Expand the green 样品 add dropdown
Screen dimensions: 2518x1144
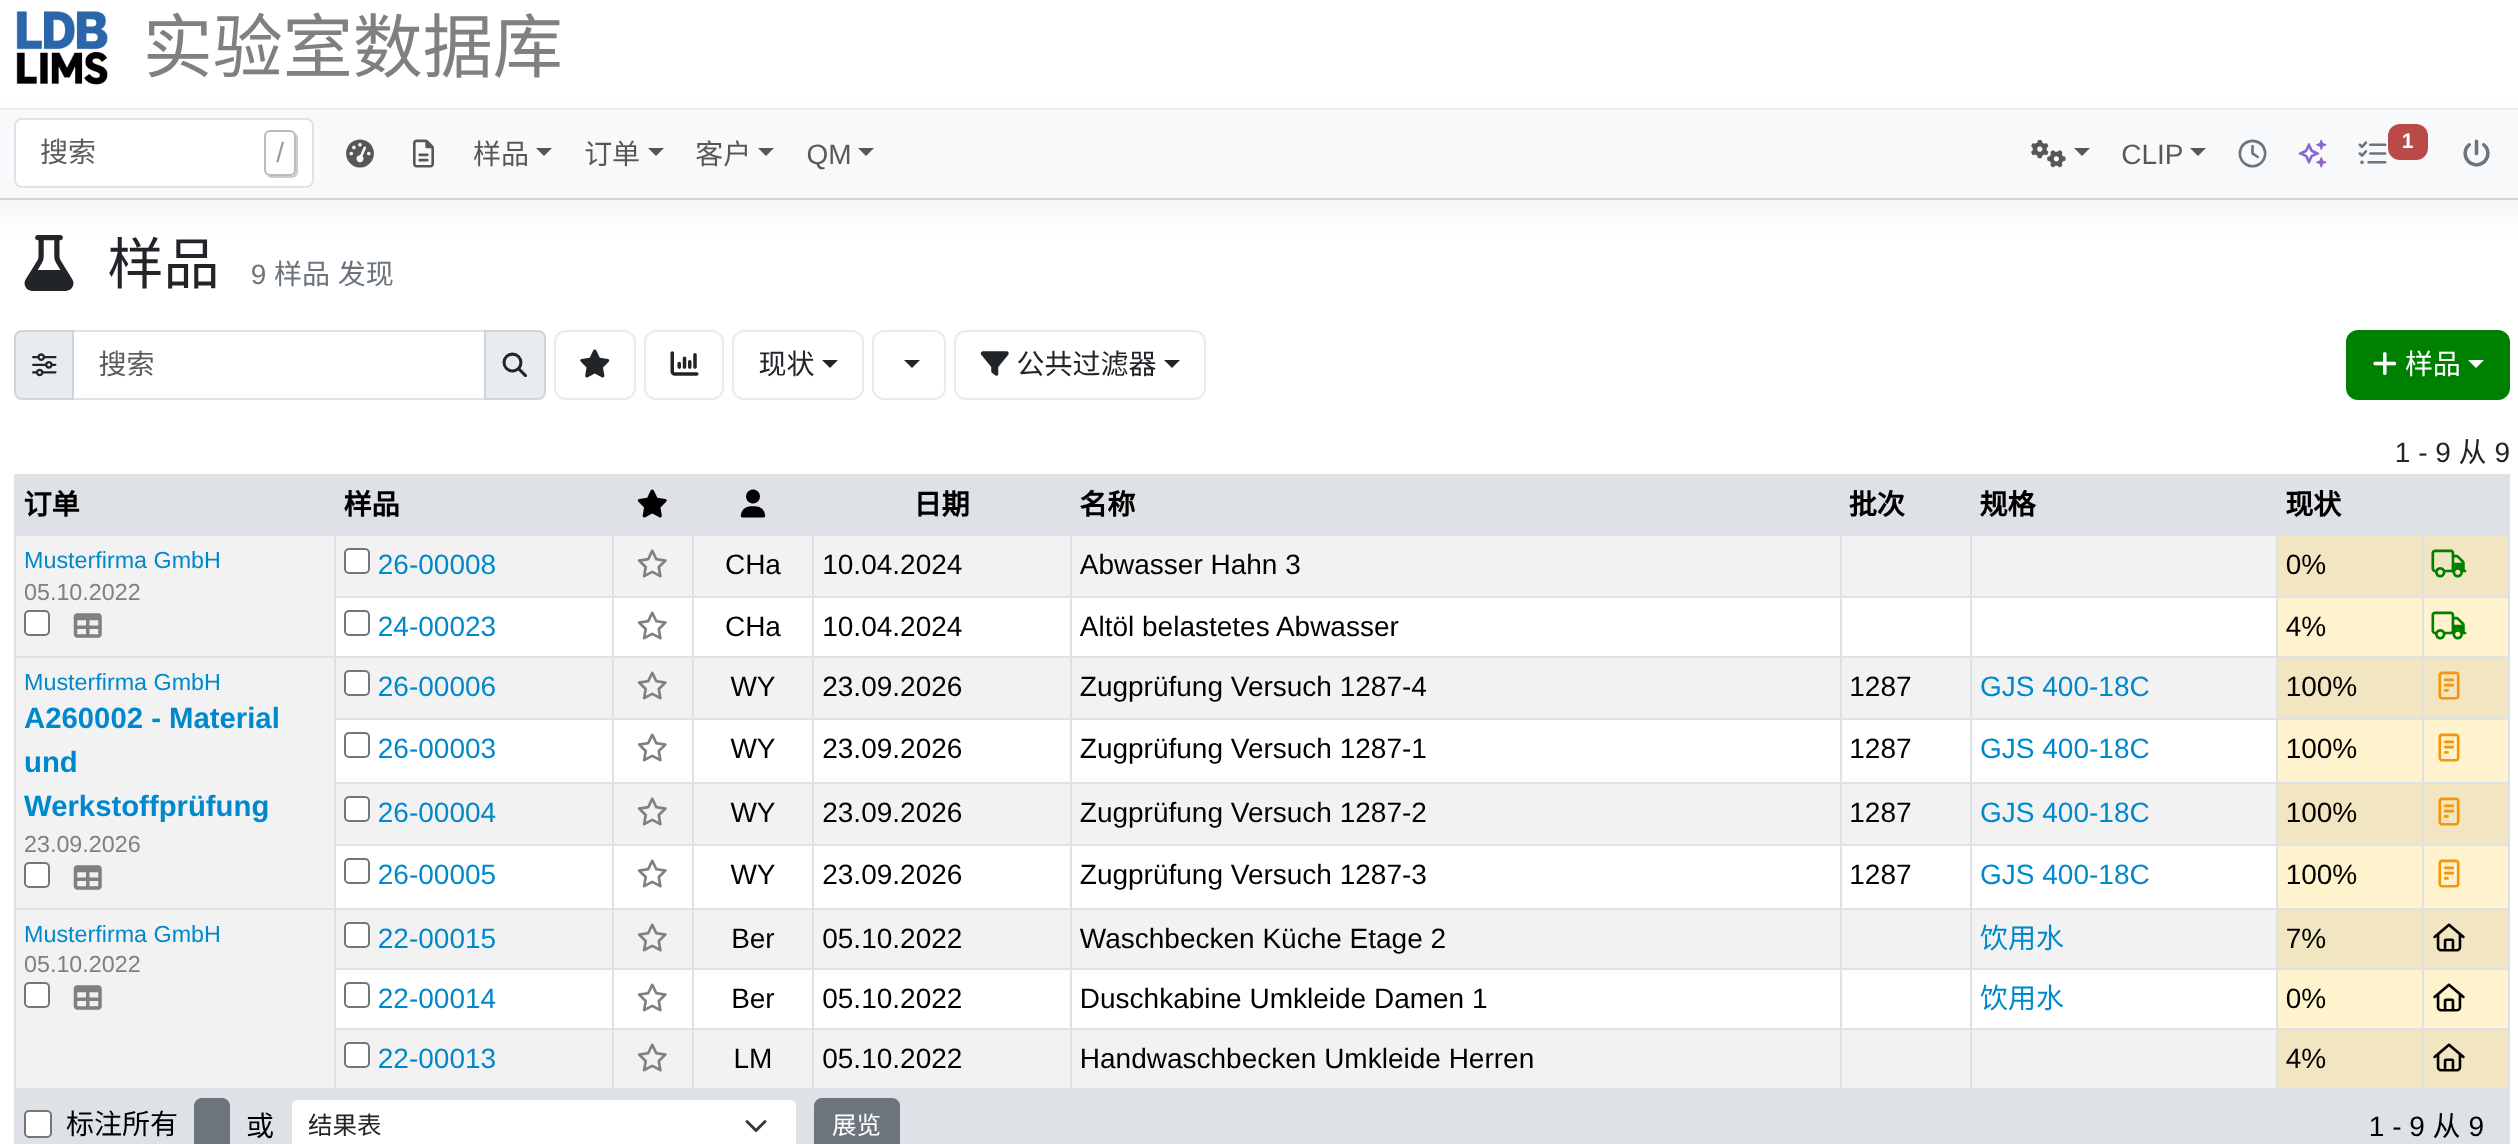click(2427, 365)
